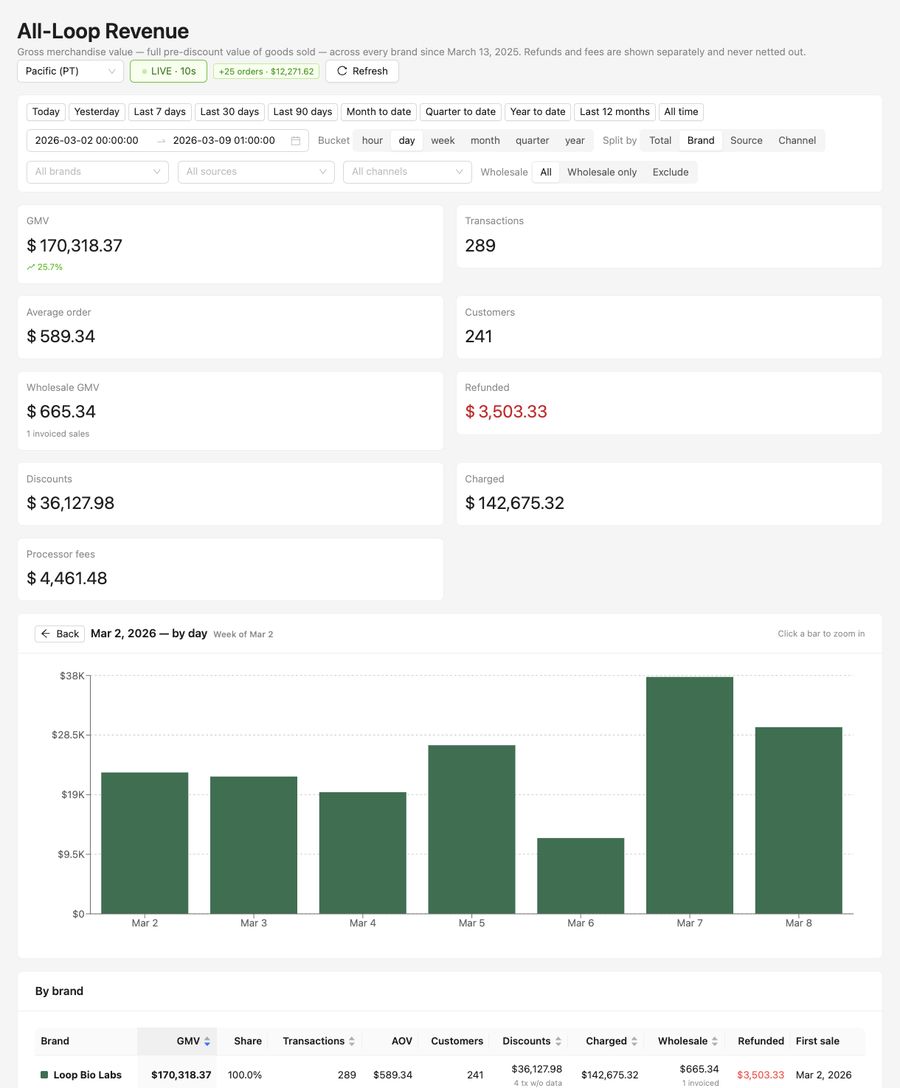This screenshot has width=900, height=1088.
Task: Choose the Yesterday preset
Action: pos(96,112)
